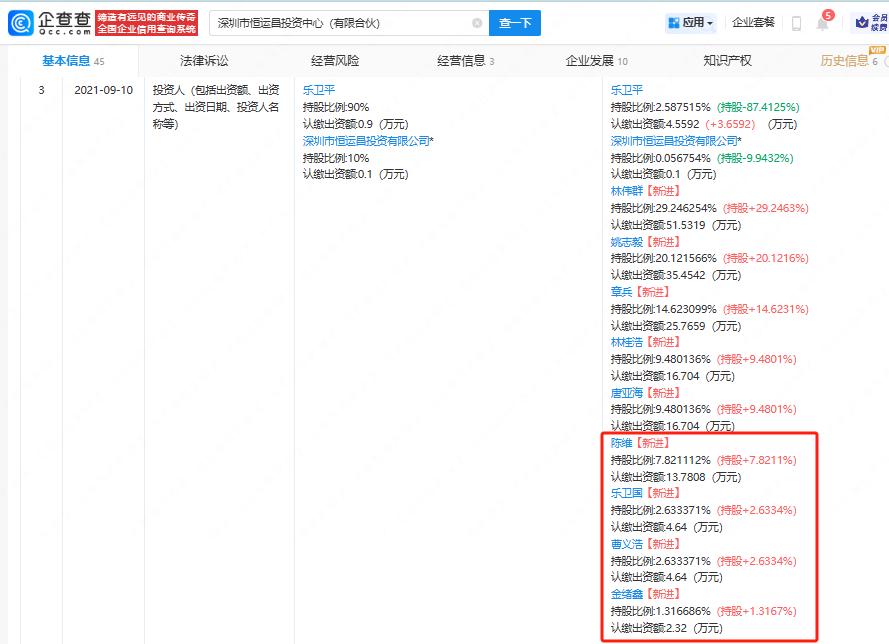Open 陈维 investor link
This screenshot has width=889, height=644.
point(621,443)
